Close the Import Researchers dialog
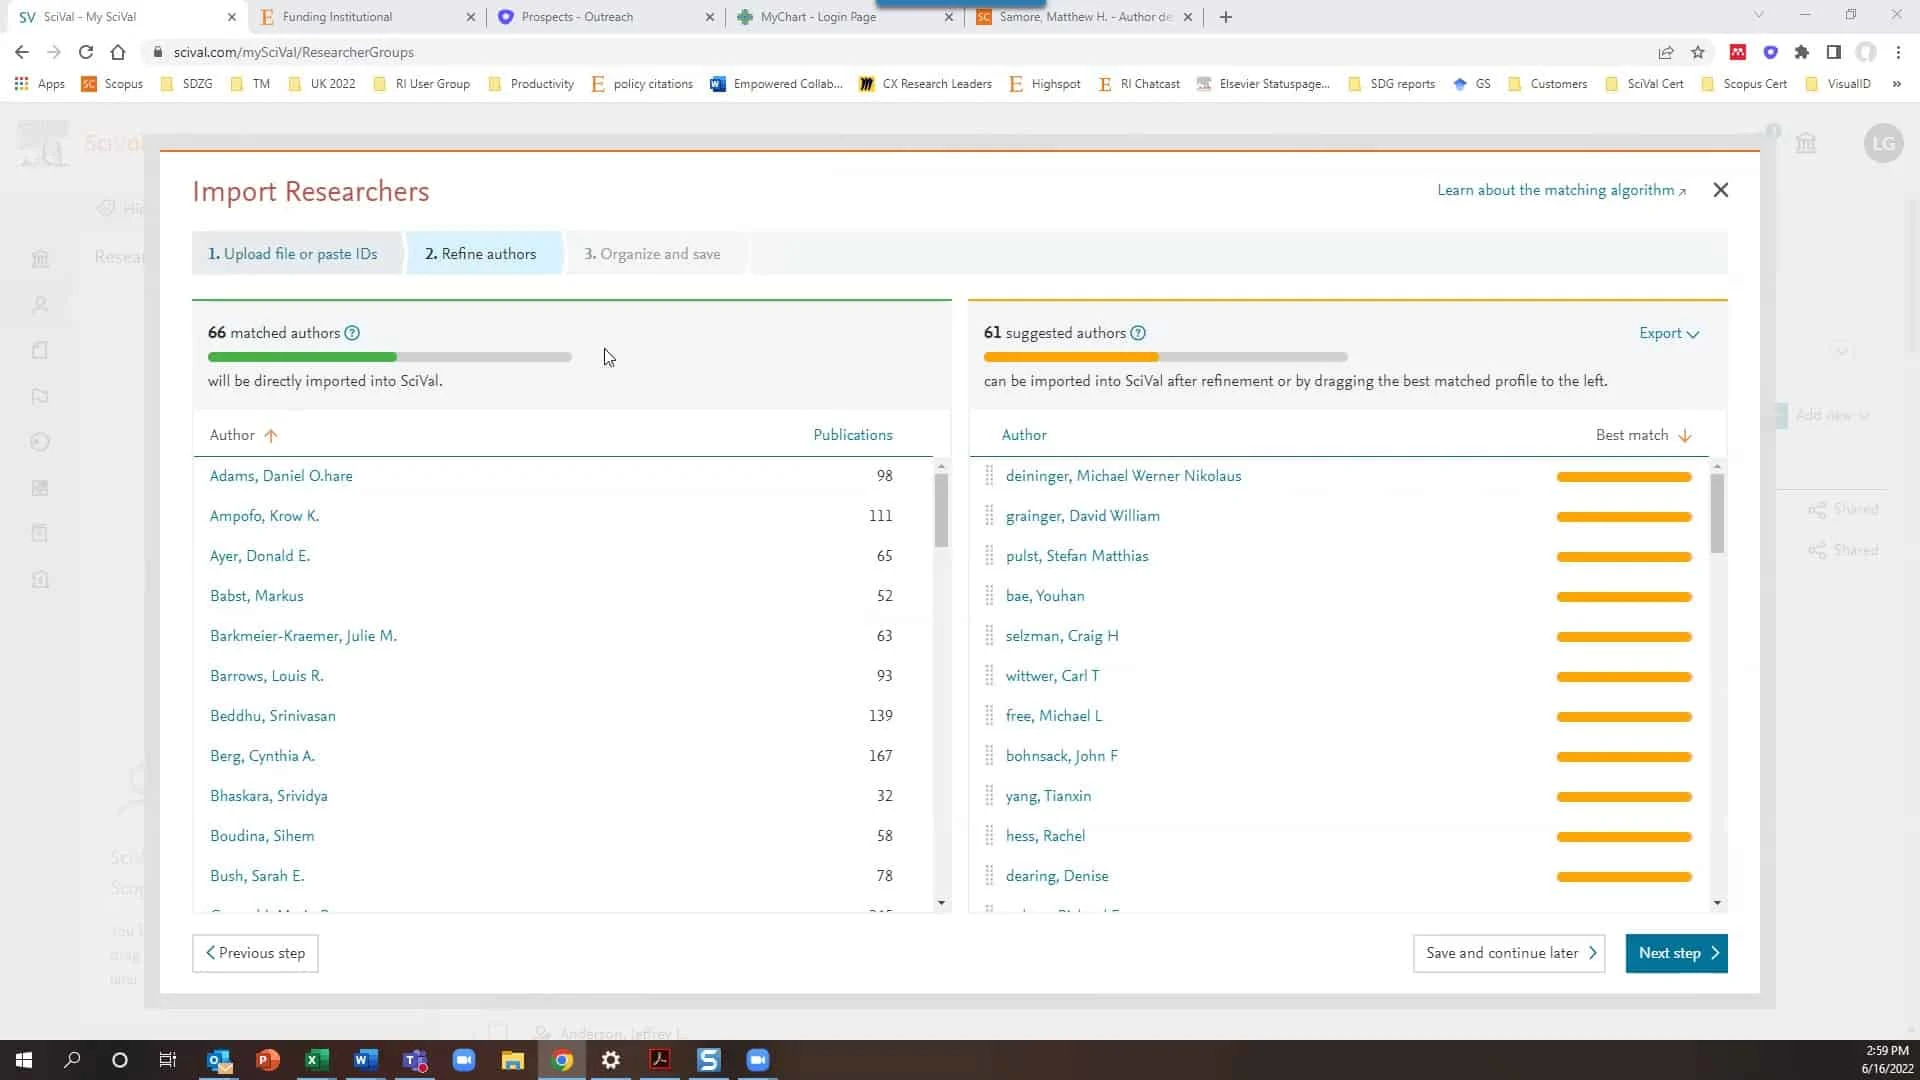The height and width of the screenshot is (1080, 1920). tap(1720, 190)
